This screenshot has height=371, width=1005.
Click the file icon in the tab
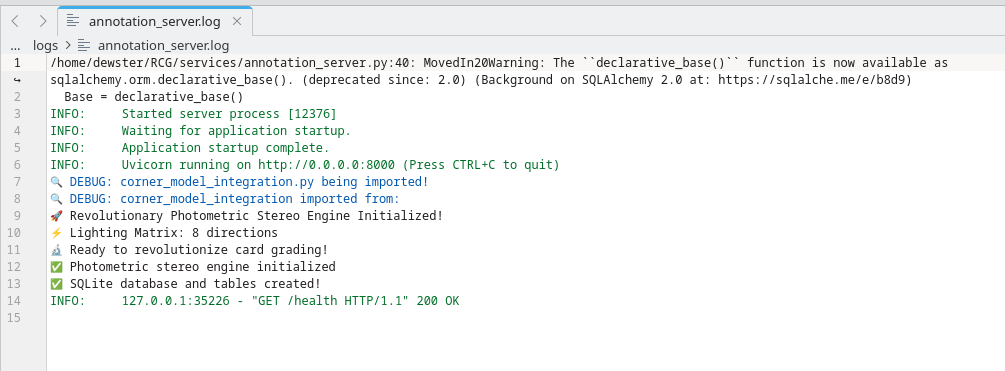tap(74, 21)
